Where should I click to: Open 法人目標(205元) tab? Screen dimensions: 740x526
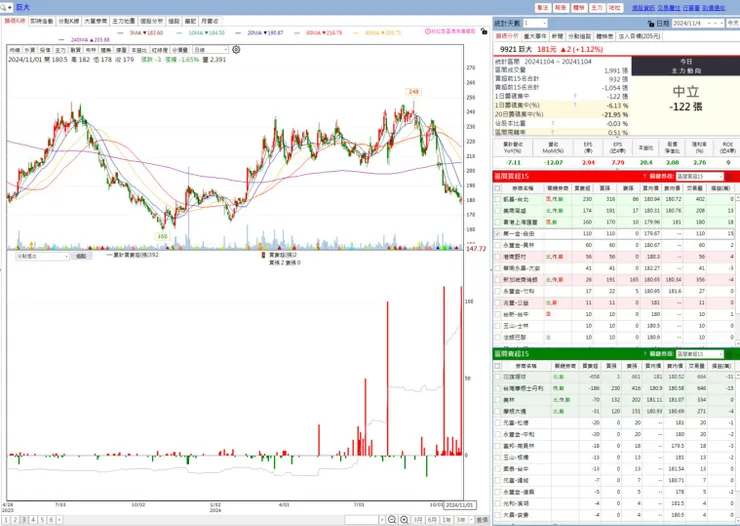coord(639,36)
